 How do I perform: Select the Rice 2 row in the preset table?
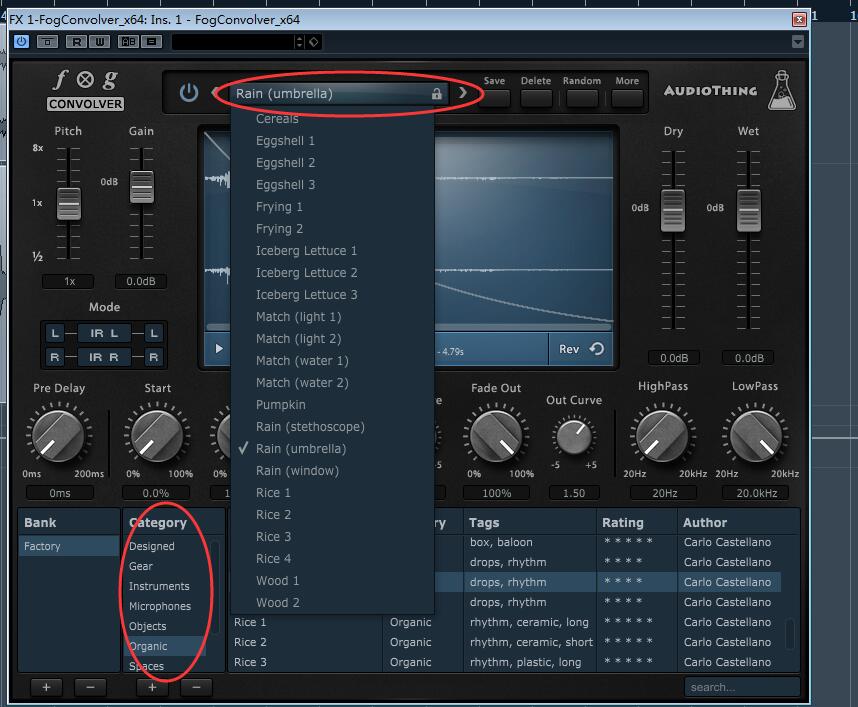click(503, 642)
